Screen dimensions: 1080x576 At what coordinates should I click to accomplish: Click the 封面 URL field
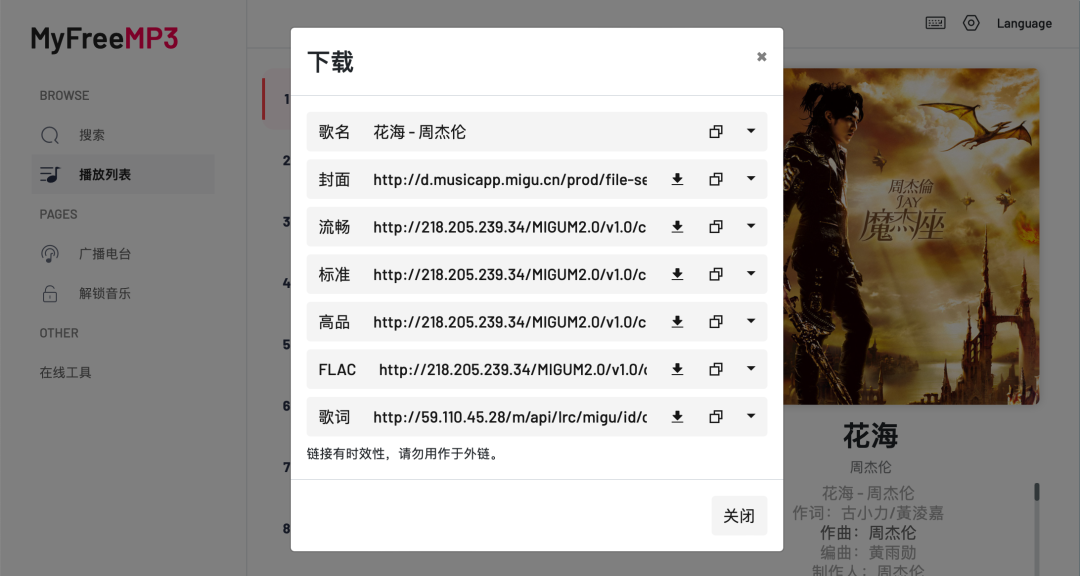coord(510,179)
